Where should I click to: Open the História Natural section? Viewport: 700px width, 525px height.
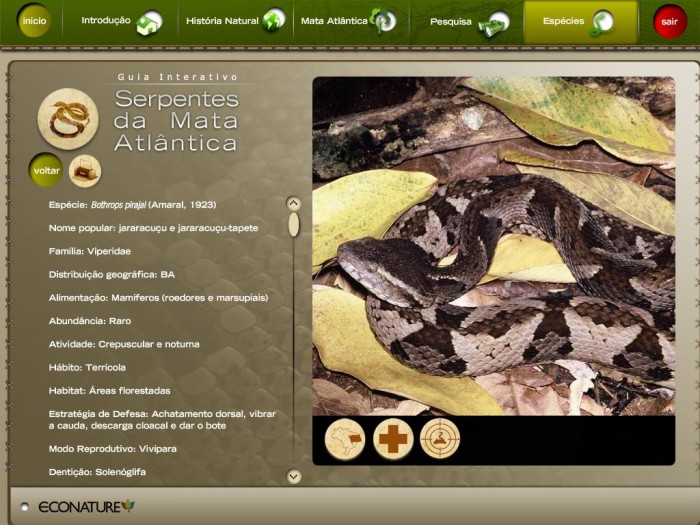[x=222, y=21]
